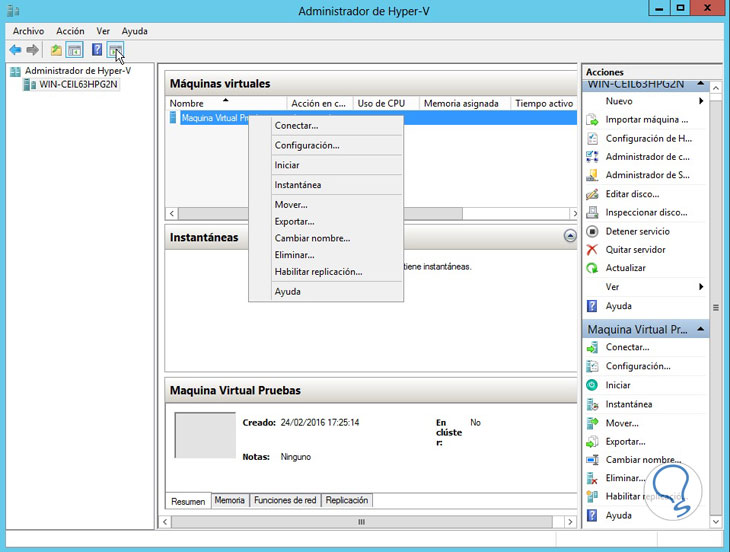This screenshot has width=730, height=552.
Task: Choose Configuración... in context menu
Action: click(326, 145)
